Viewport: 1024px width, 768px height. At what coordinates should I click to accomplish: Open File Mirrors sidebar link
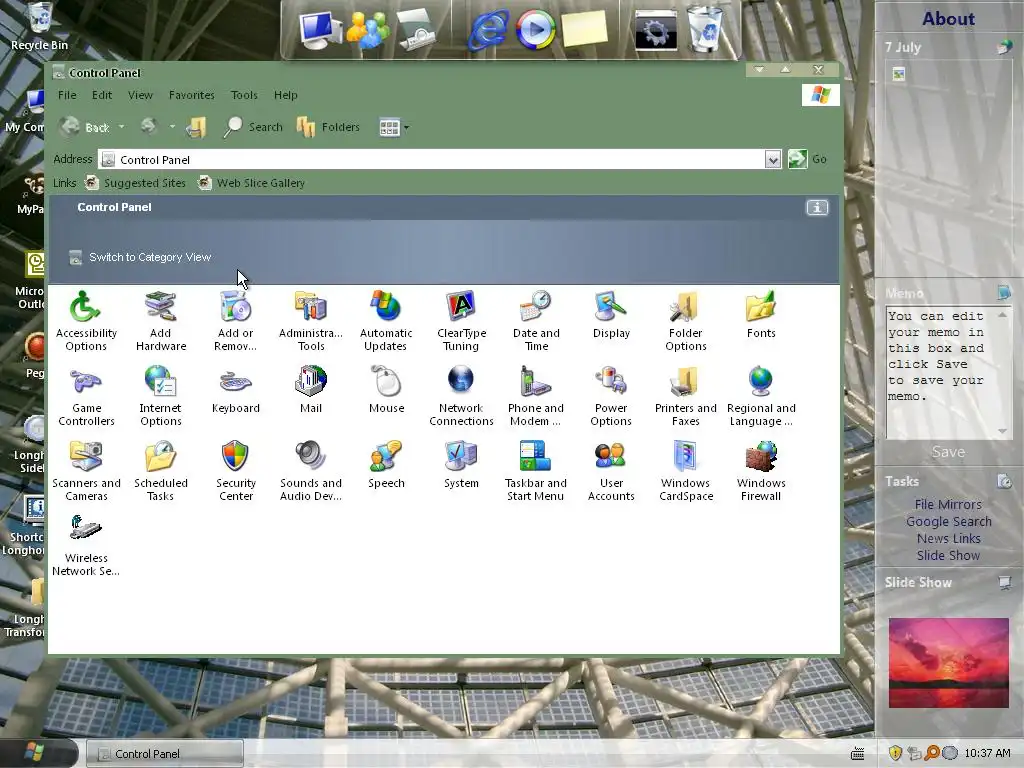(x=948, y=504)
